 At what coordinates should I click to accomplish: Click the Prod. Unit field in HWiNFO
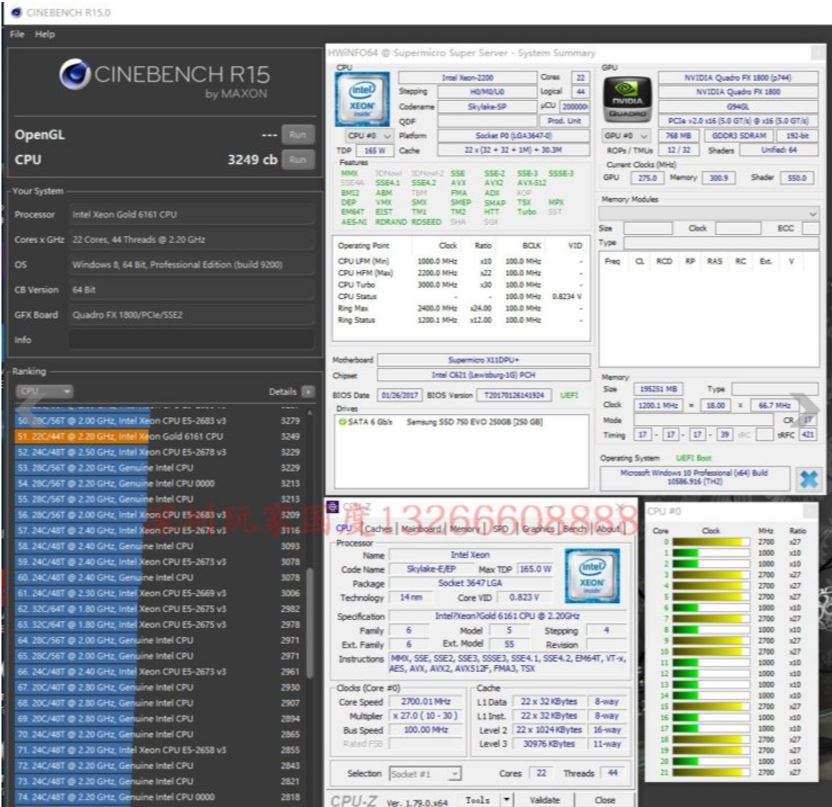pyautogui.click(x=564, y=121)
